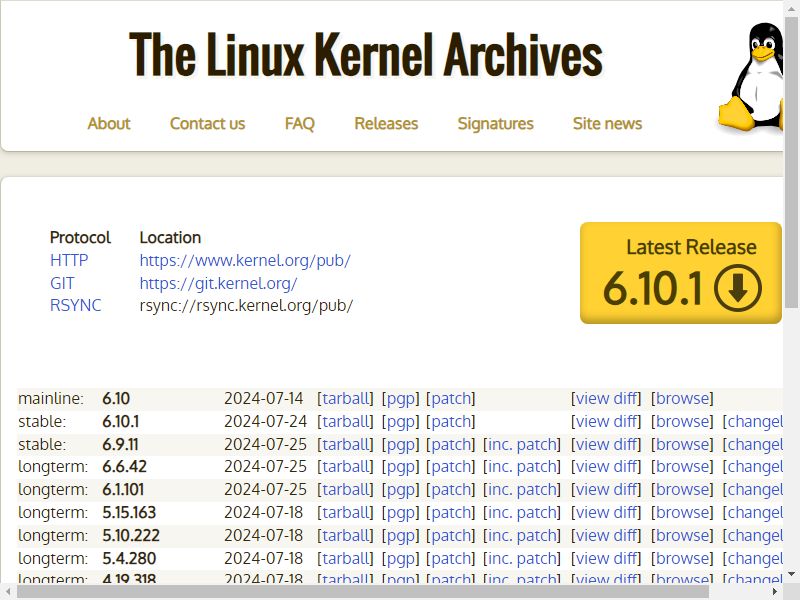Visit https://www.kernel.org/pub/ link
800x600 pixels.
point(245,261)
